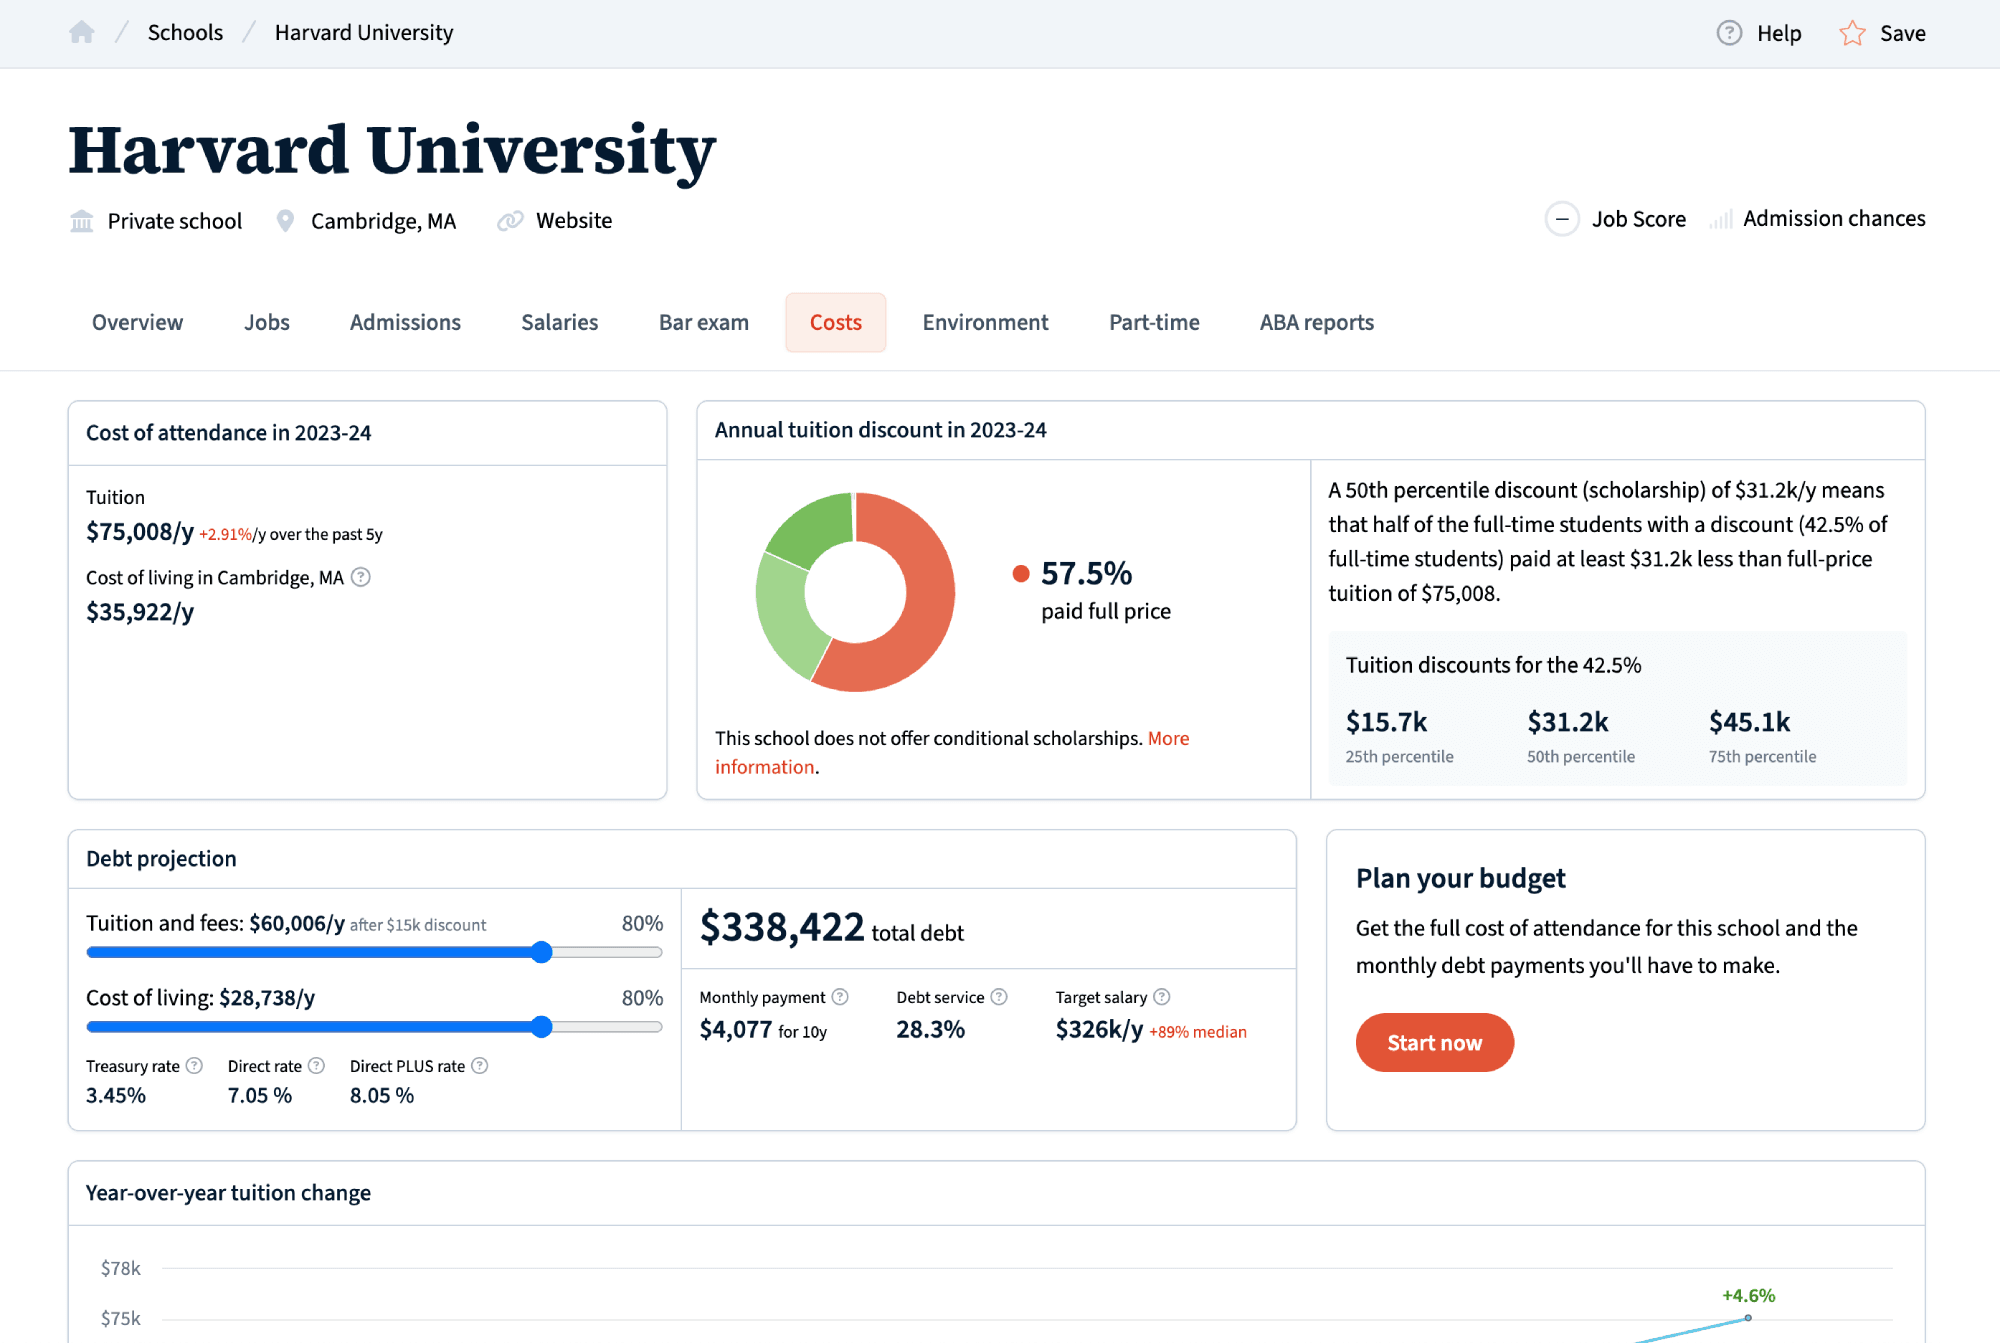The width and height of the screenshot is (2000, 1343).
Task: Click the $31.2k 50th percentile value
Action: click(1568, 722)
